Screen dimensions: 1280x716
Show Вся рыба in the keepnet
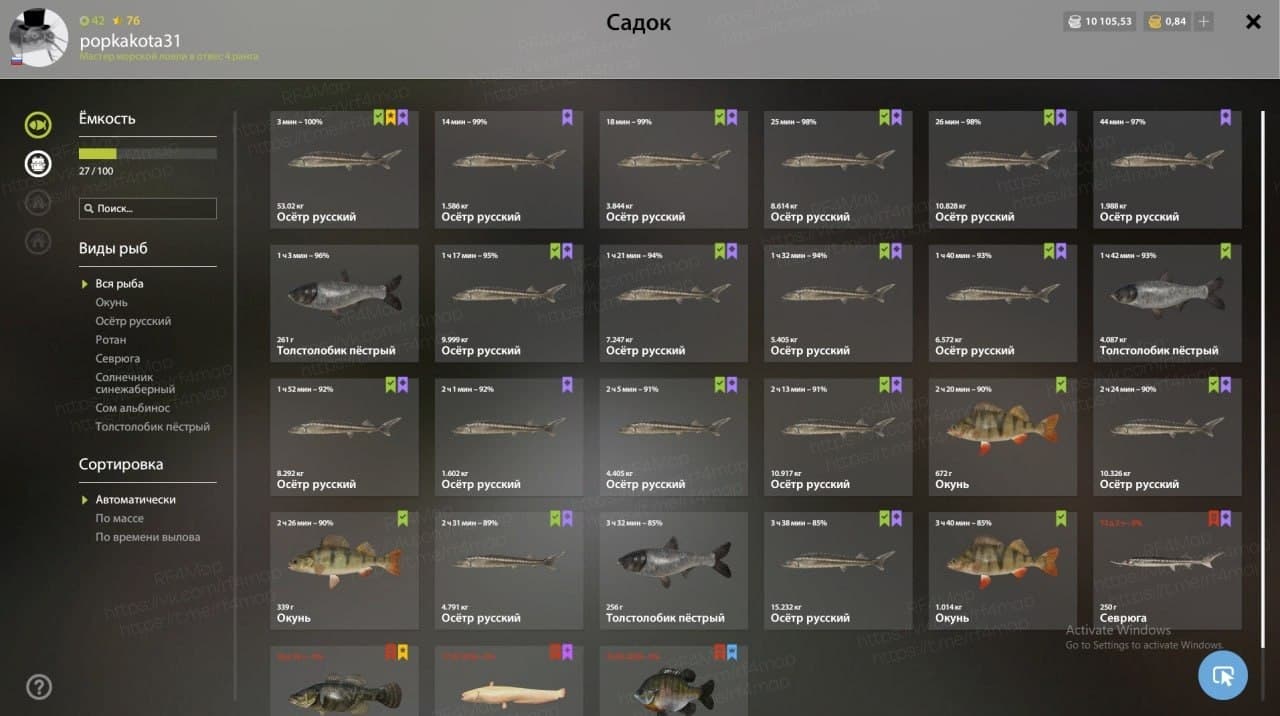(119, 284)
